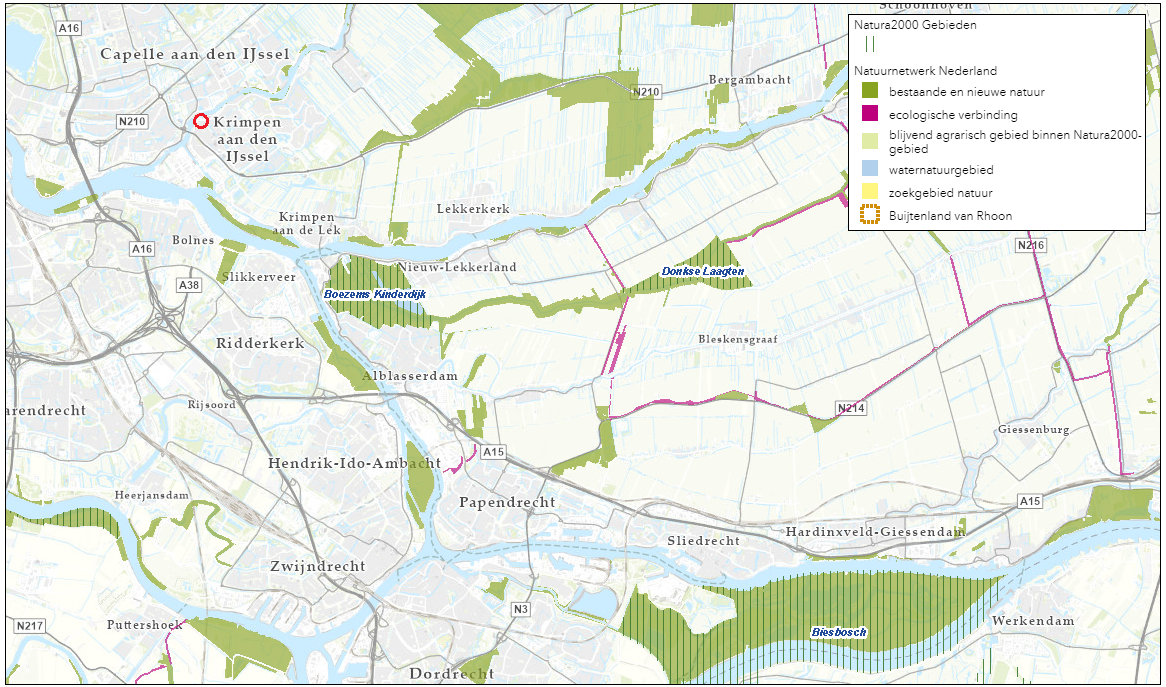Click the 'Natuurnetwerk Nederland' legend heading
Image resolution: width=1166 pixels, height=687 pixels.
[x=925, y=71]
